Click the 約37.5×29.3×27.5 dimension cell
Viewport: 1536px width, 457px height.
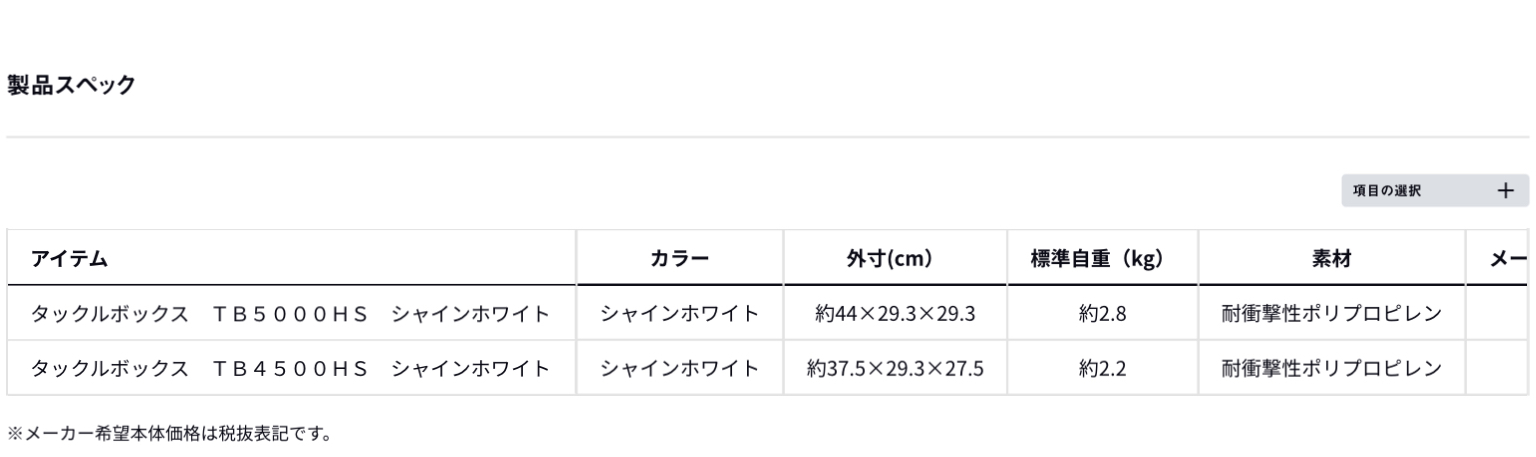(895, 368)
